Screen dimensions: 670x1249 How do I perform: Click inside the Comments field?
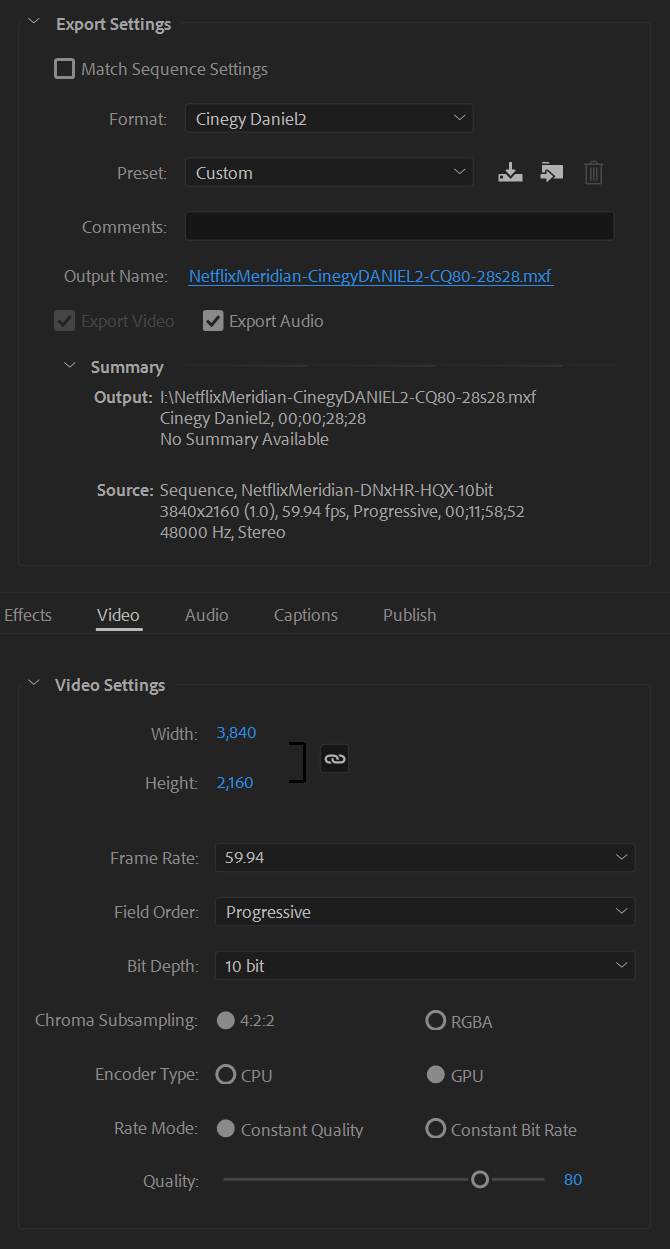(399, 226)
